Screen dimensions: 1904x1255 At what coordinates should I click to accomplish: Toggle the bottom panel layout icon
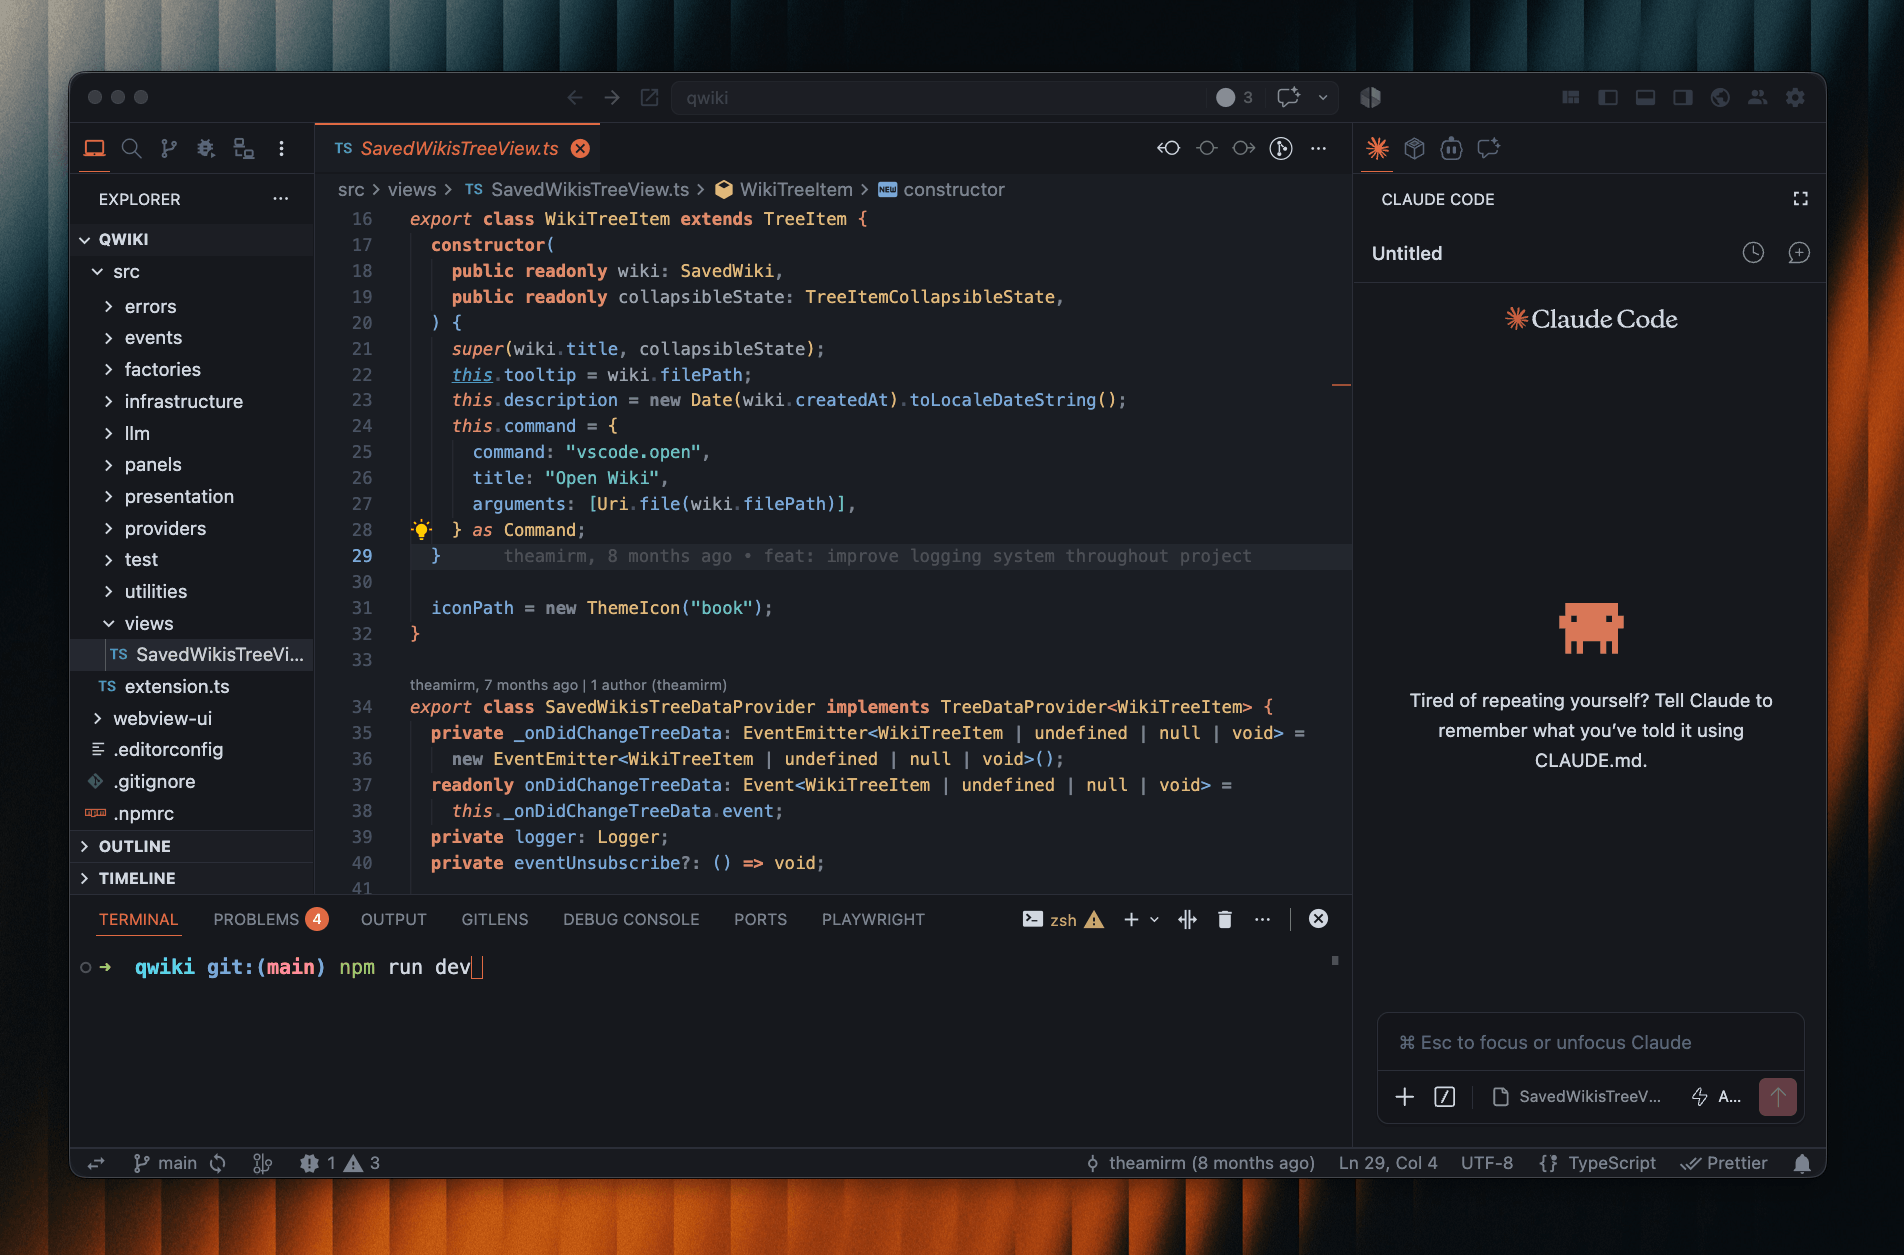tap(1645, 97)
